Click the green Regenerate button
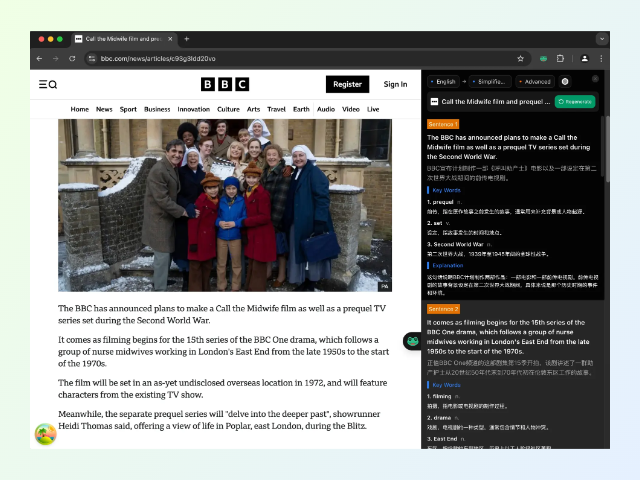 (x=575, y=102)
